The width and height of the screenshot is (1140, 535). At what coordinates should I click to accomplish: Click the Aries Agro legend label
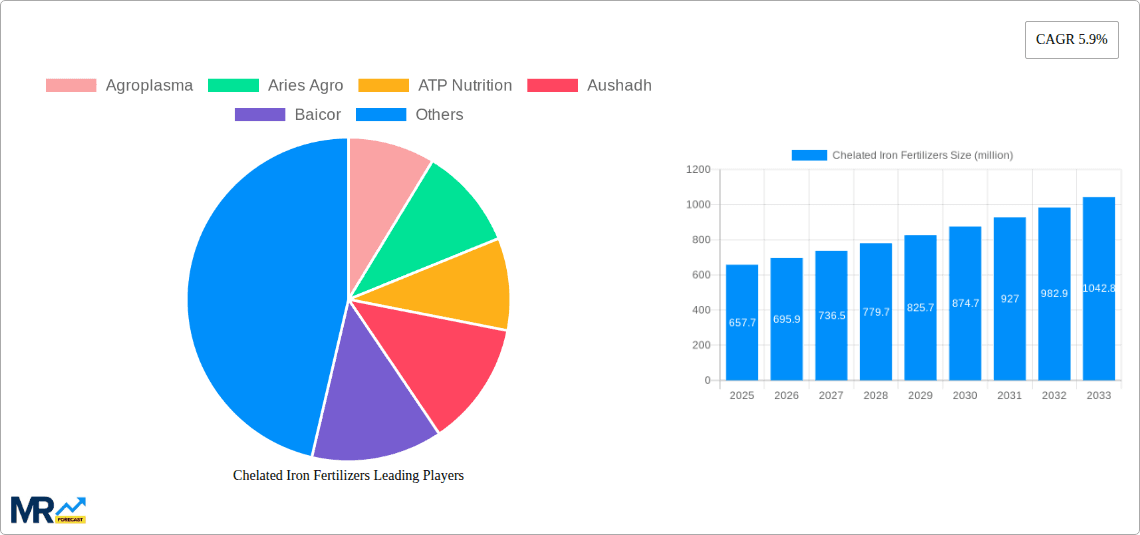tap(305, 85)
